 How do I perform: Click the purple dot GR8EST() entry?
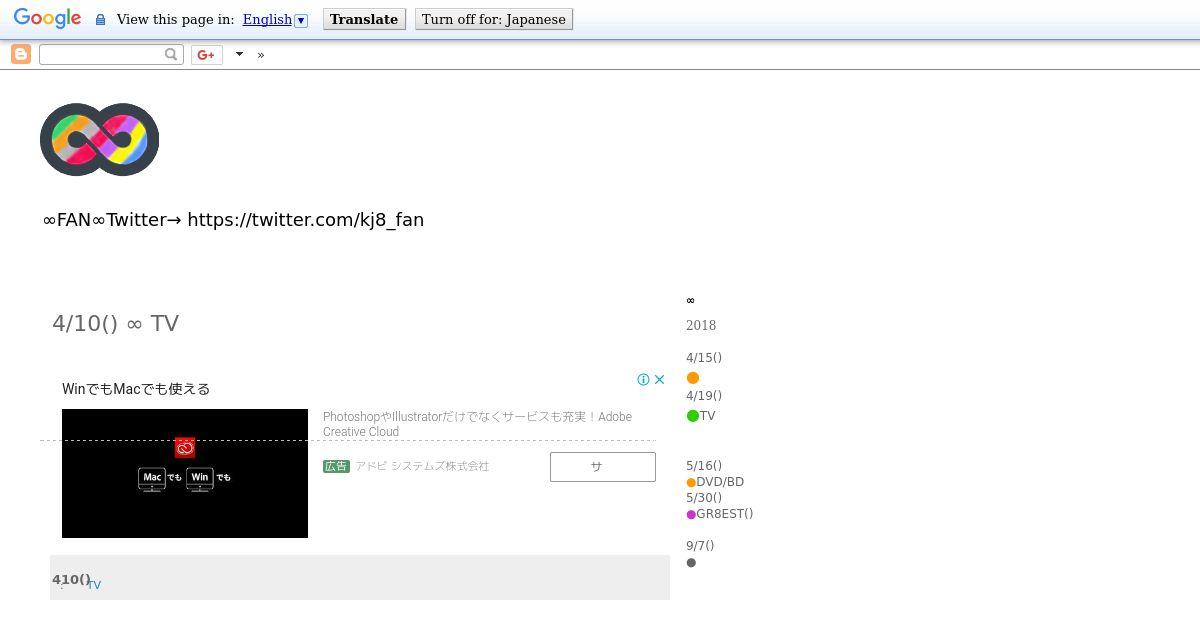click(x=720, y=514)
